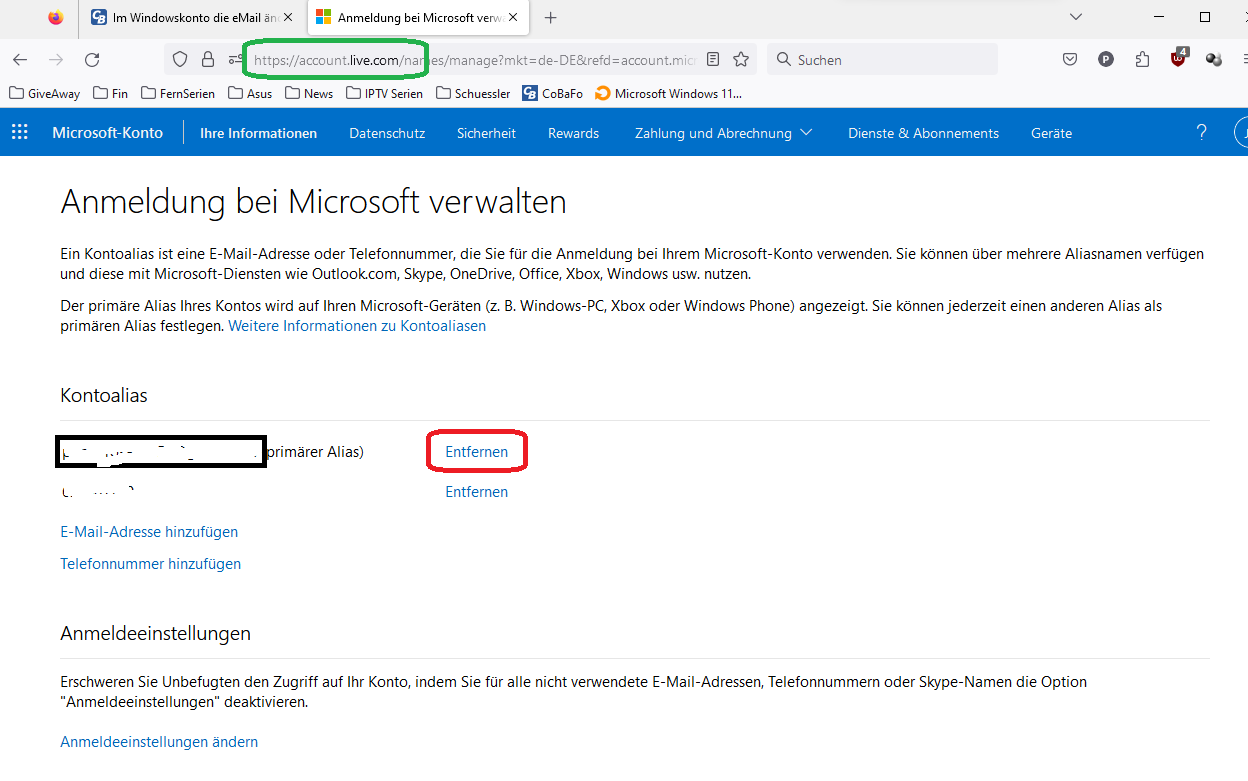Screen dimensions: 1248x781
Task: Click Entfernen for the primary alias
Action: point(476,452)
